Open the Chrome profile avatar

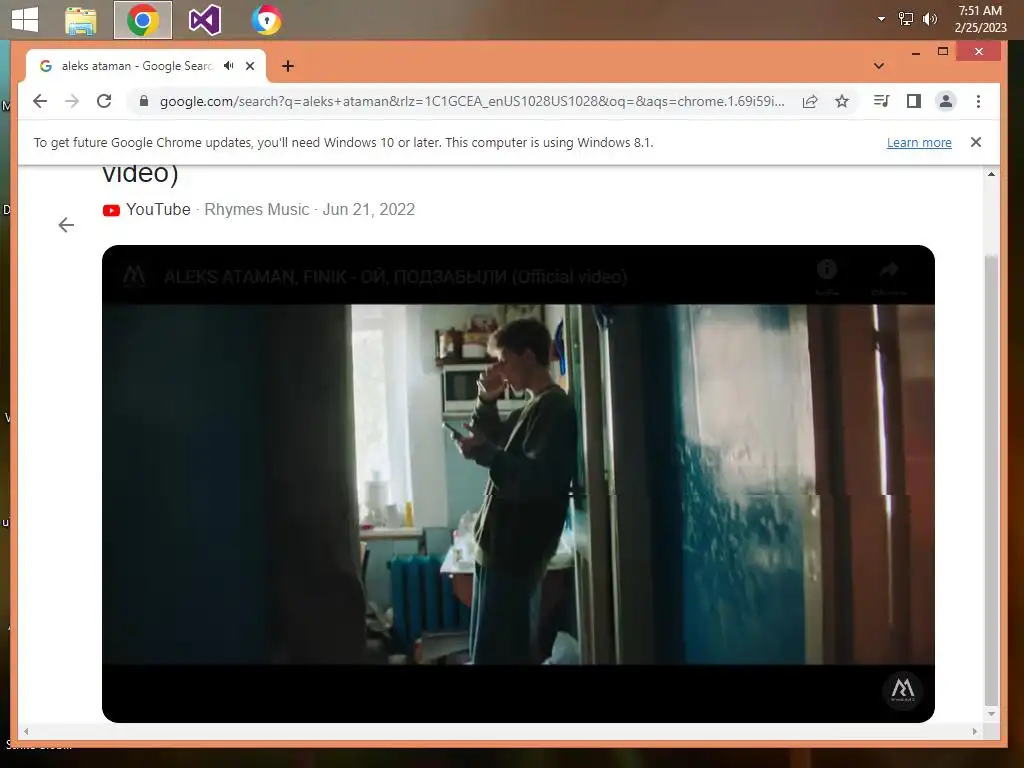(x=946, y=101)
